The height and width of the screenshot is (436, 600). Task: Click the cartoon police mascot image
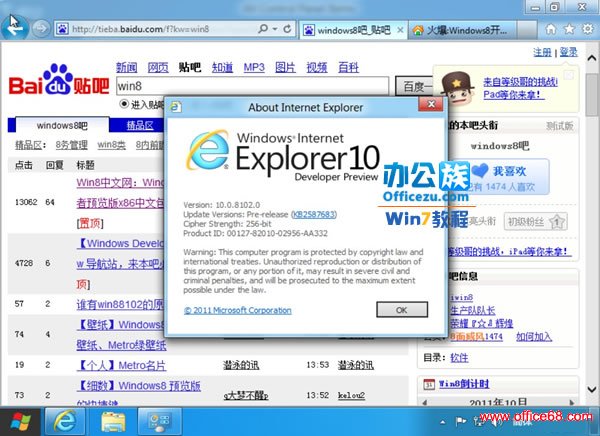457,88
